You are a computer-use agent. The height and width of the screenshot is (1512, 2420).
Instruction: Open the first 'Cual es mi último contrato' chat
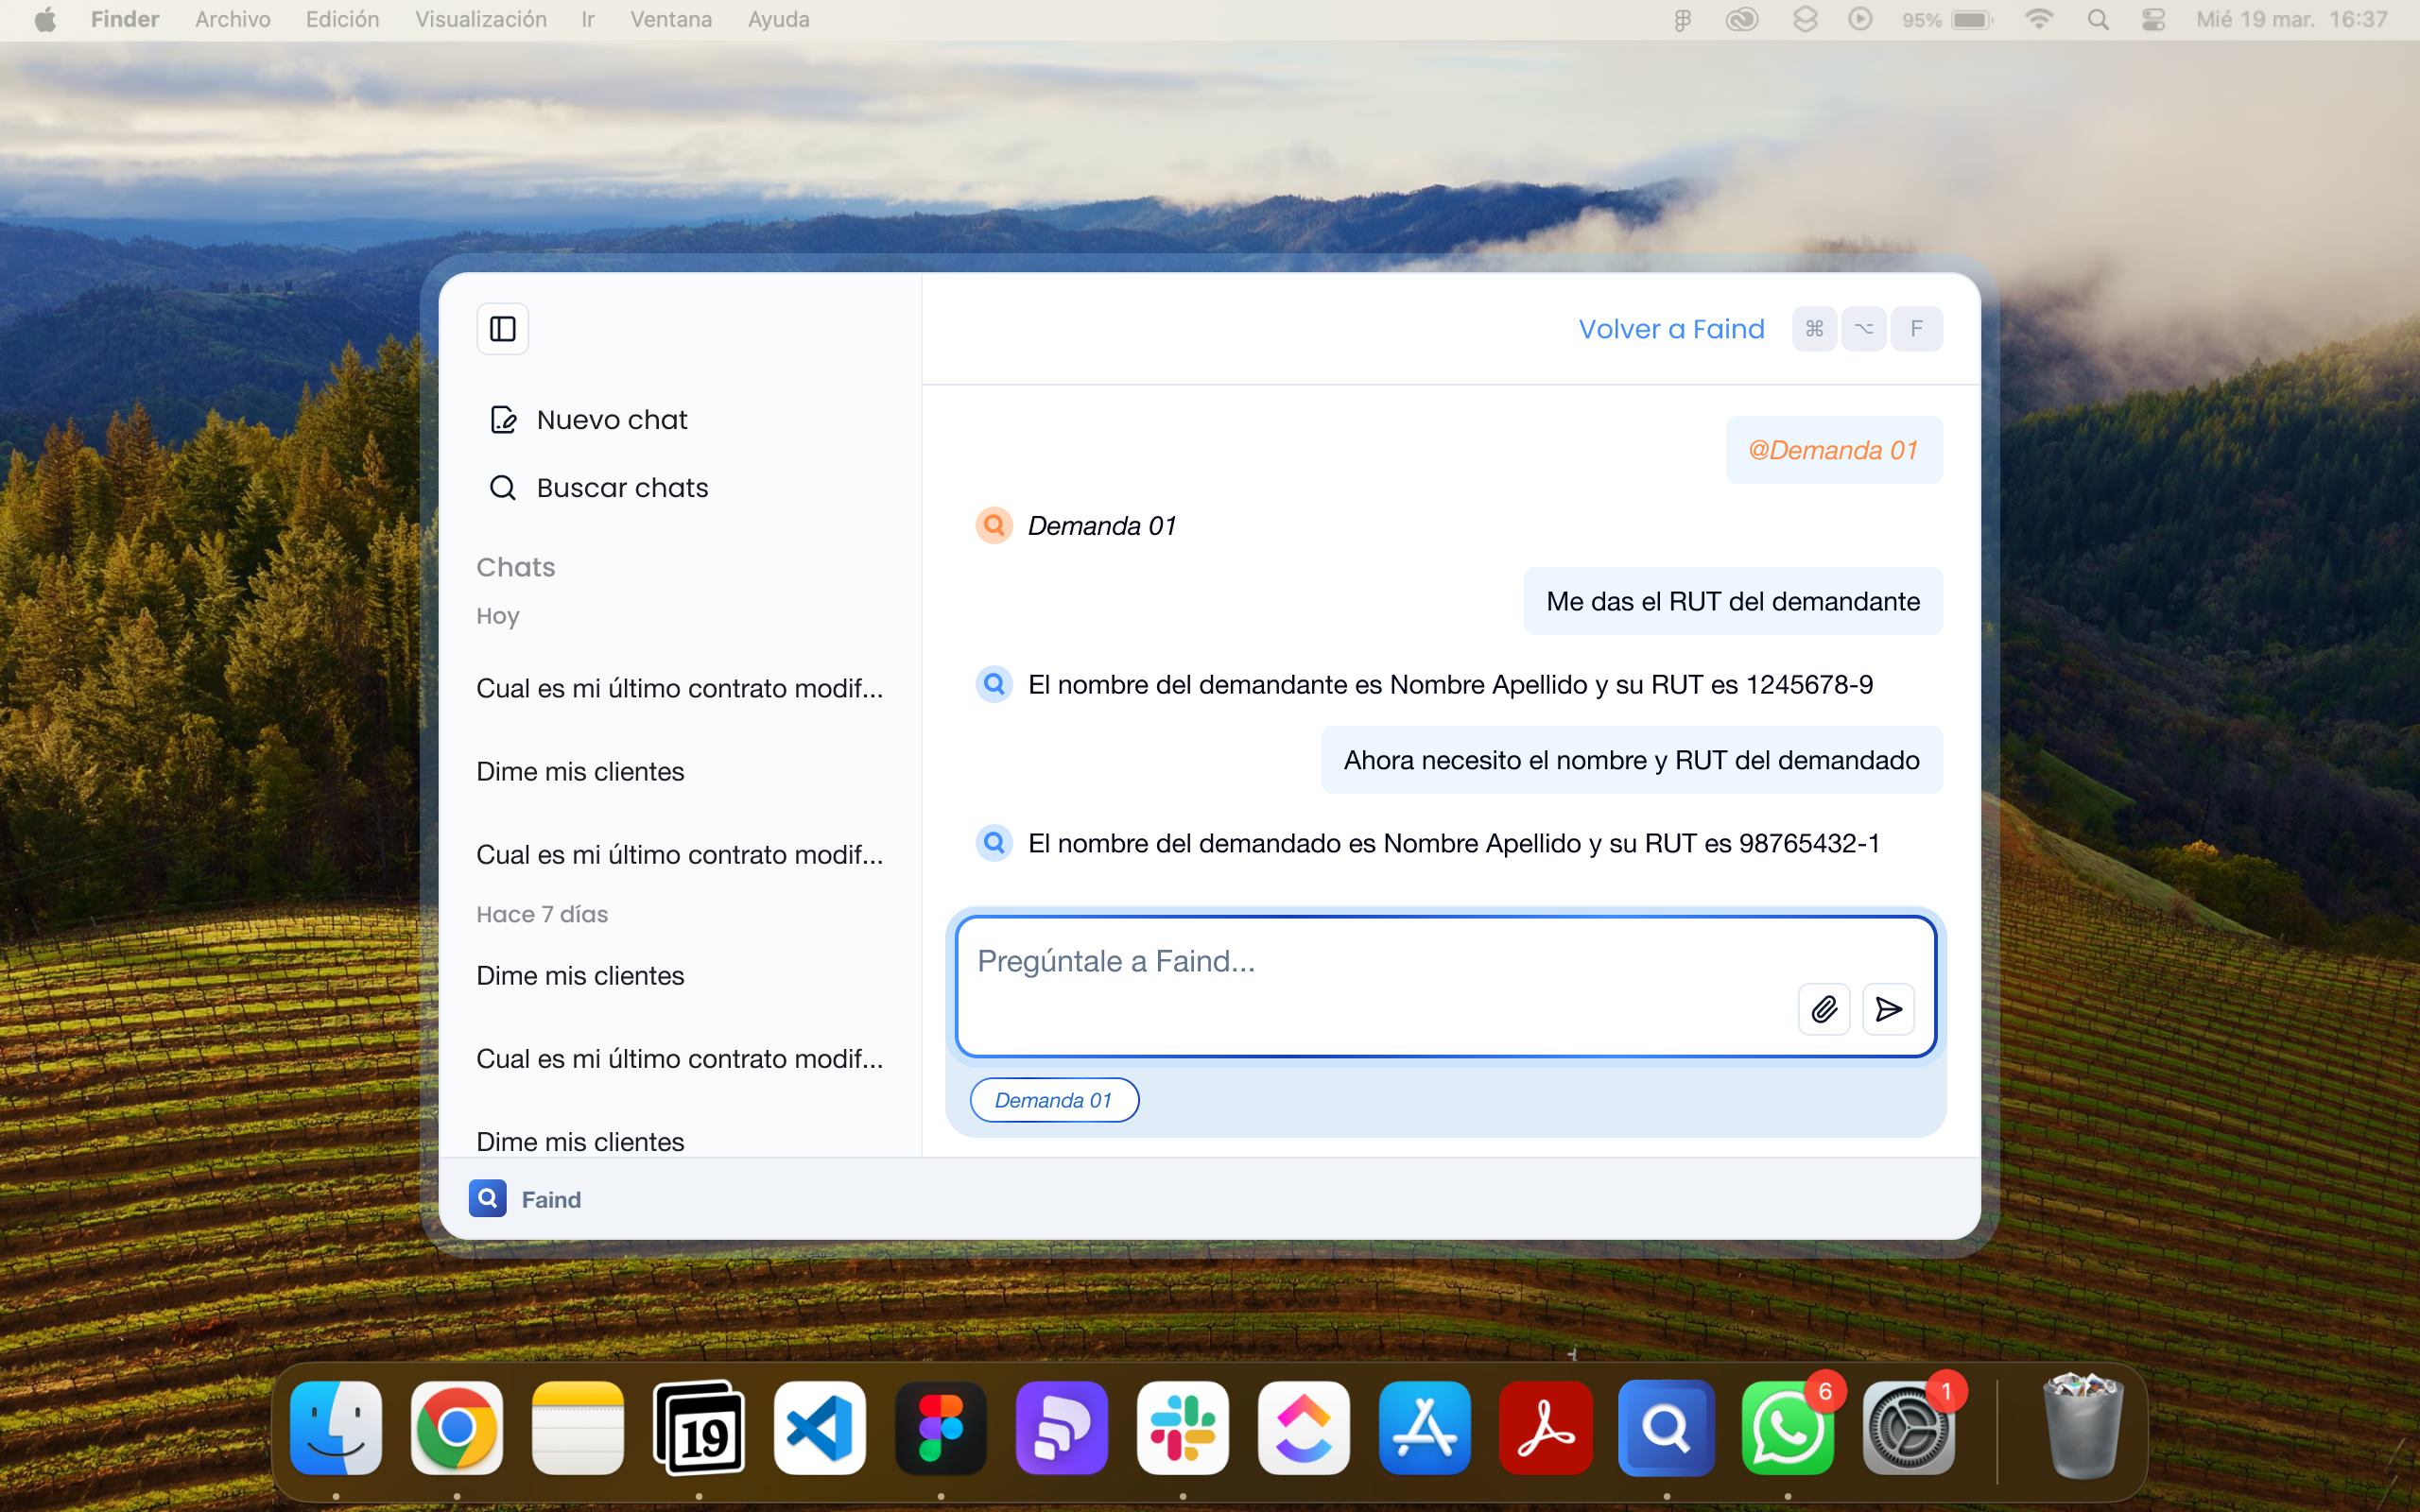point(679,688)
